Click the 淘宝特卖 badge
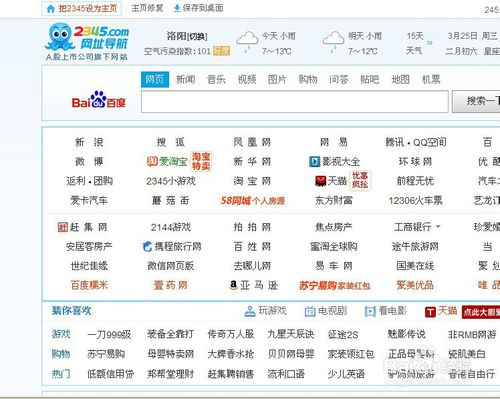The image size is (500, 399). point(201,161)
